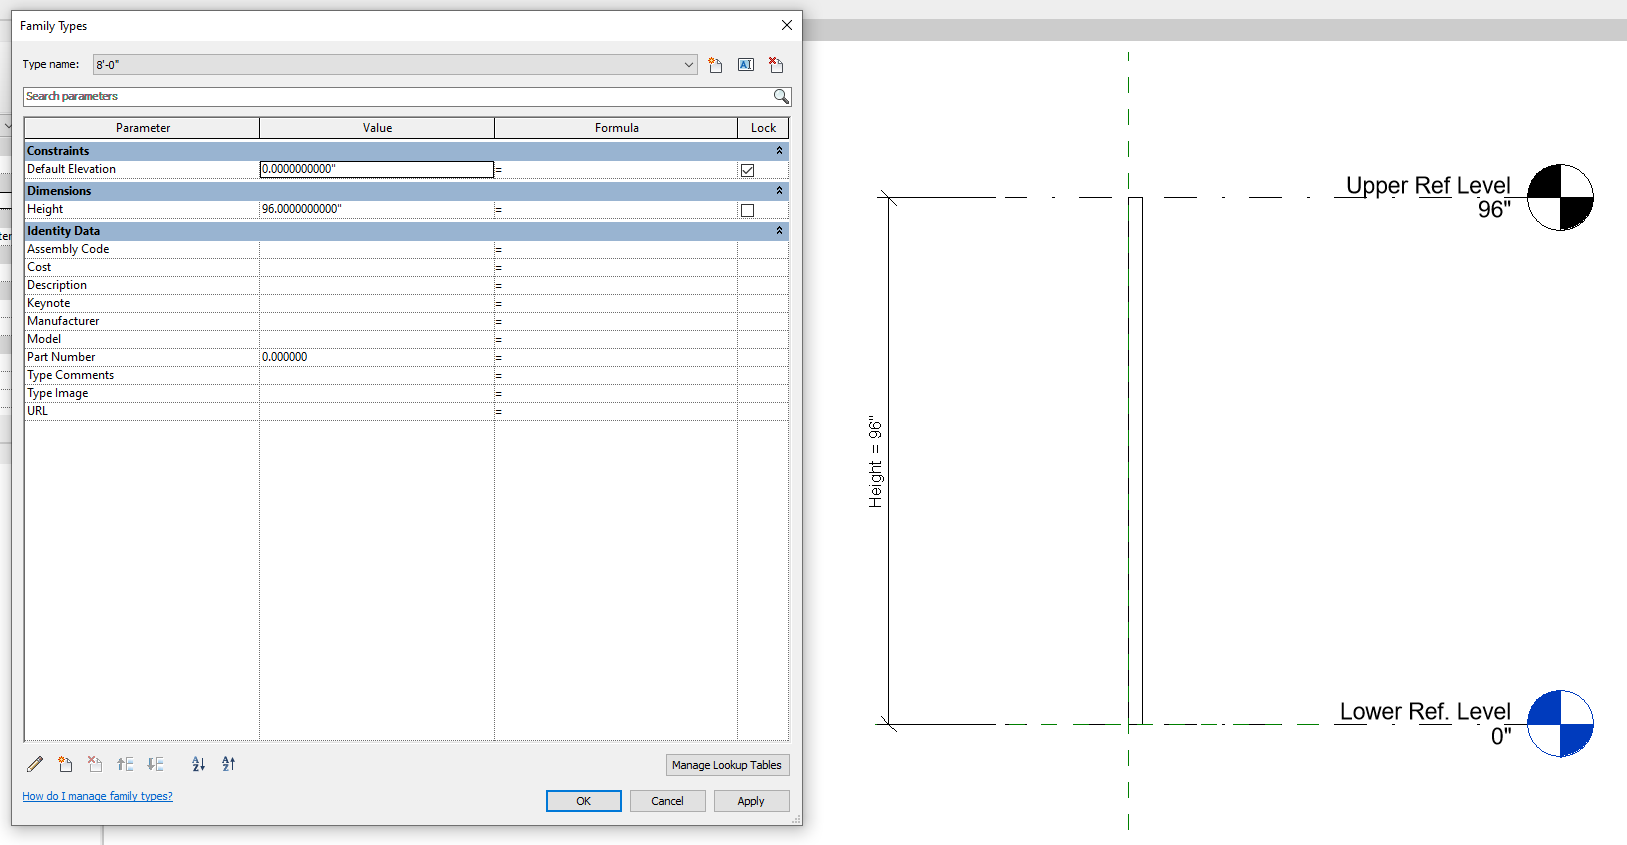Click the Edit Parameter pencil icon
This screenshot has height=845, width=1627.
point(35,765)
